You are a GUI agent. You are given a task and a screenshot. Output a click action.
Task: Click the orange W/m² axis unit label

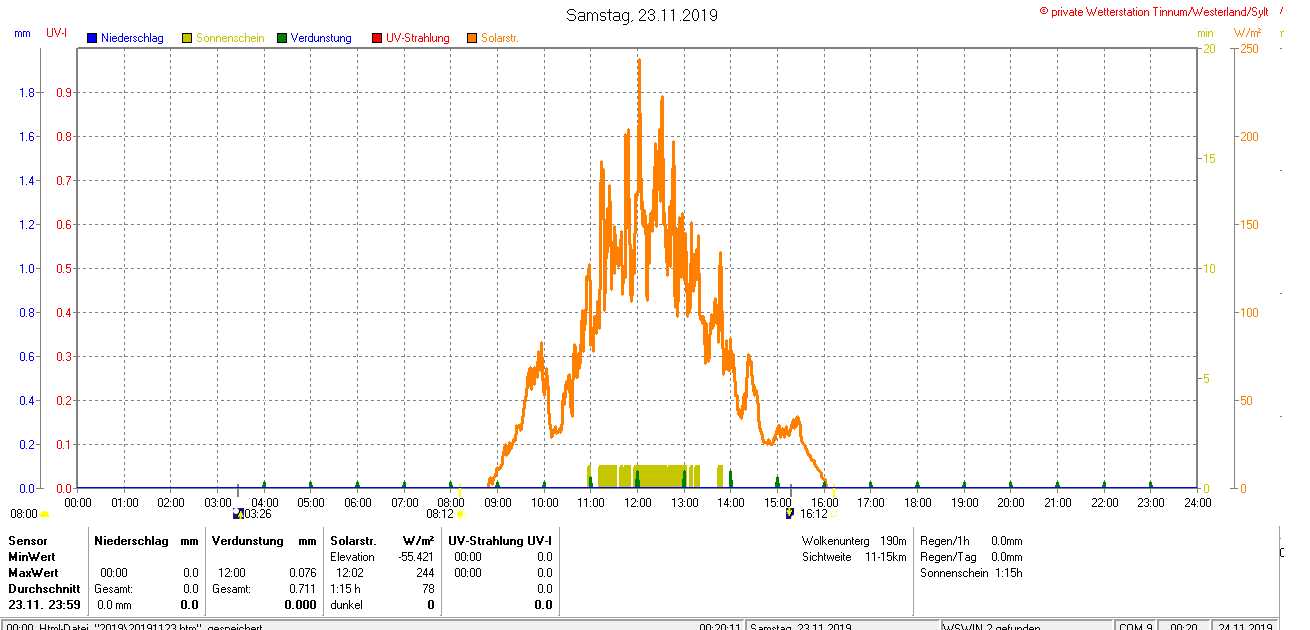click(1248, 33)
